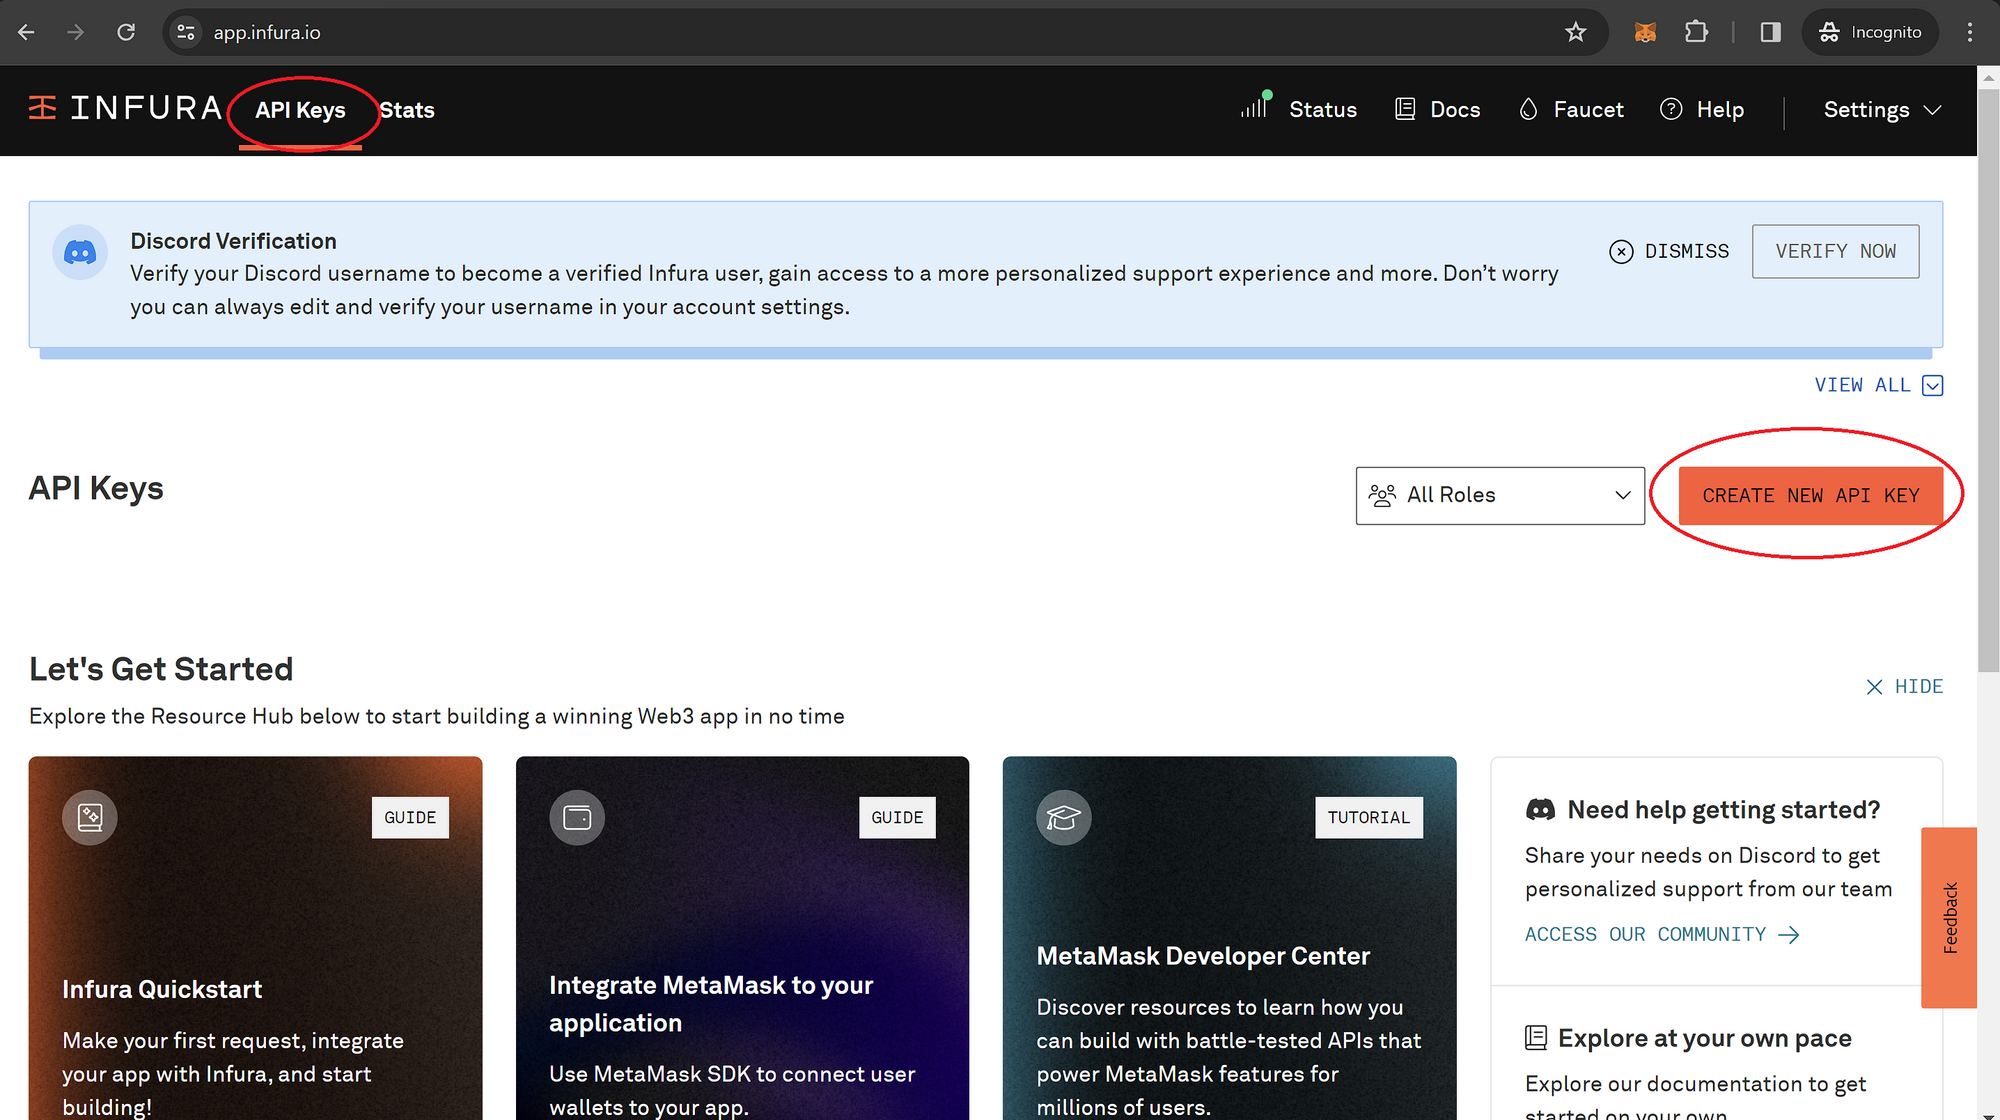Image resolution: width=2000 pixels, height=1120 pixels.
Task: Open the Chrome three-dot menu
Action: pyautogui.click(x=1970, y=32)
